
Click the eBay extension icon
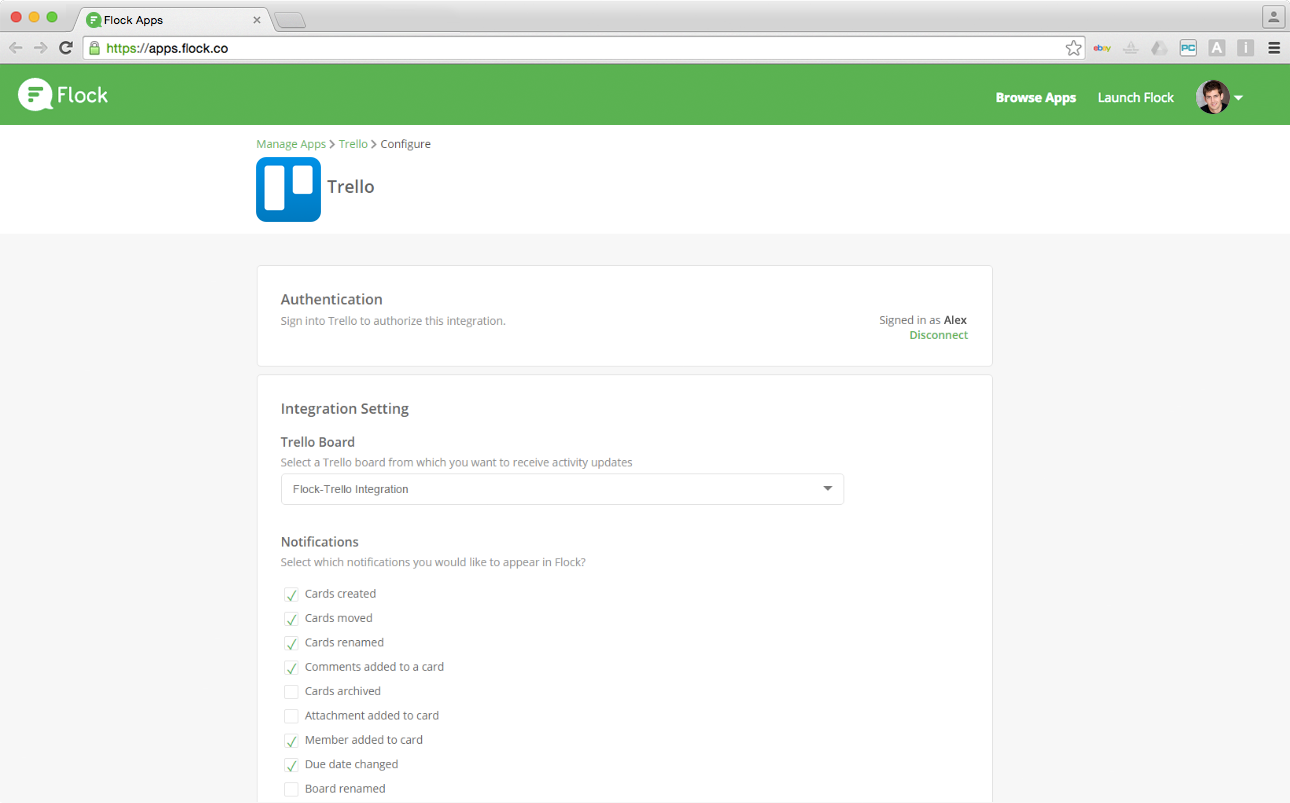(1102, 47)
